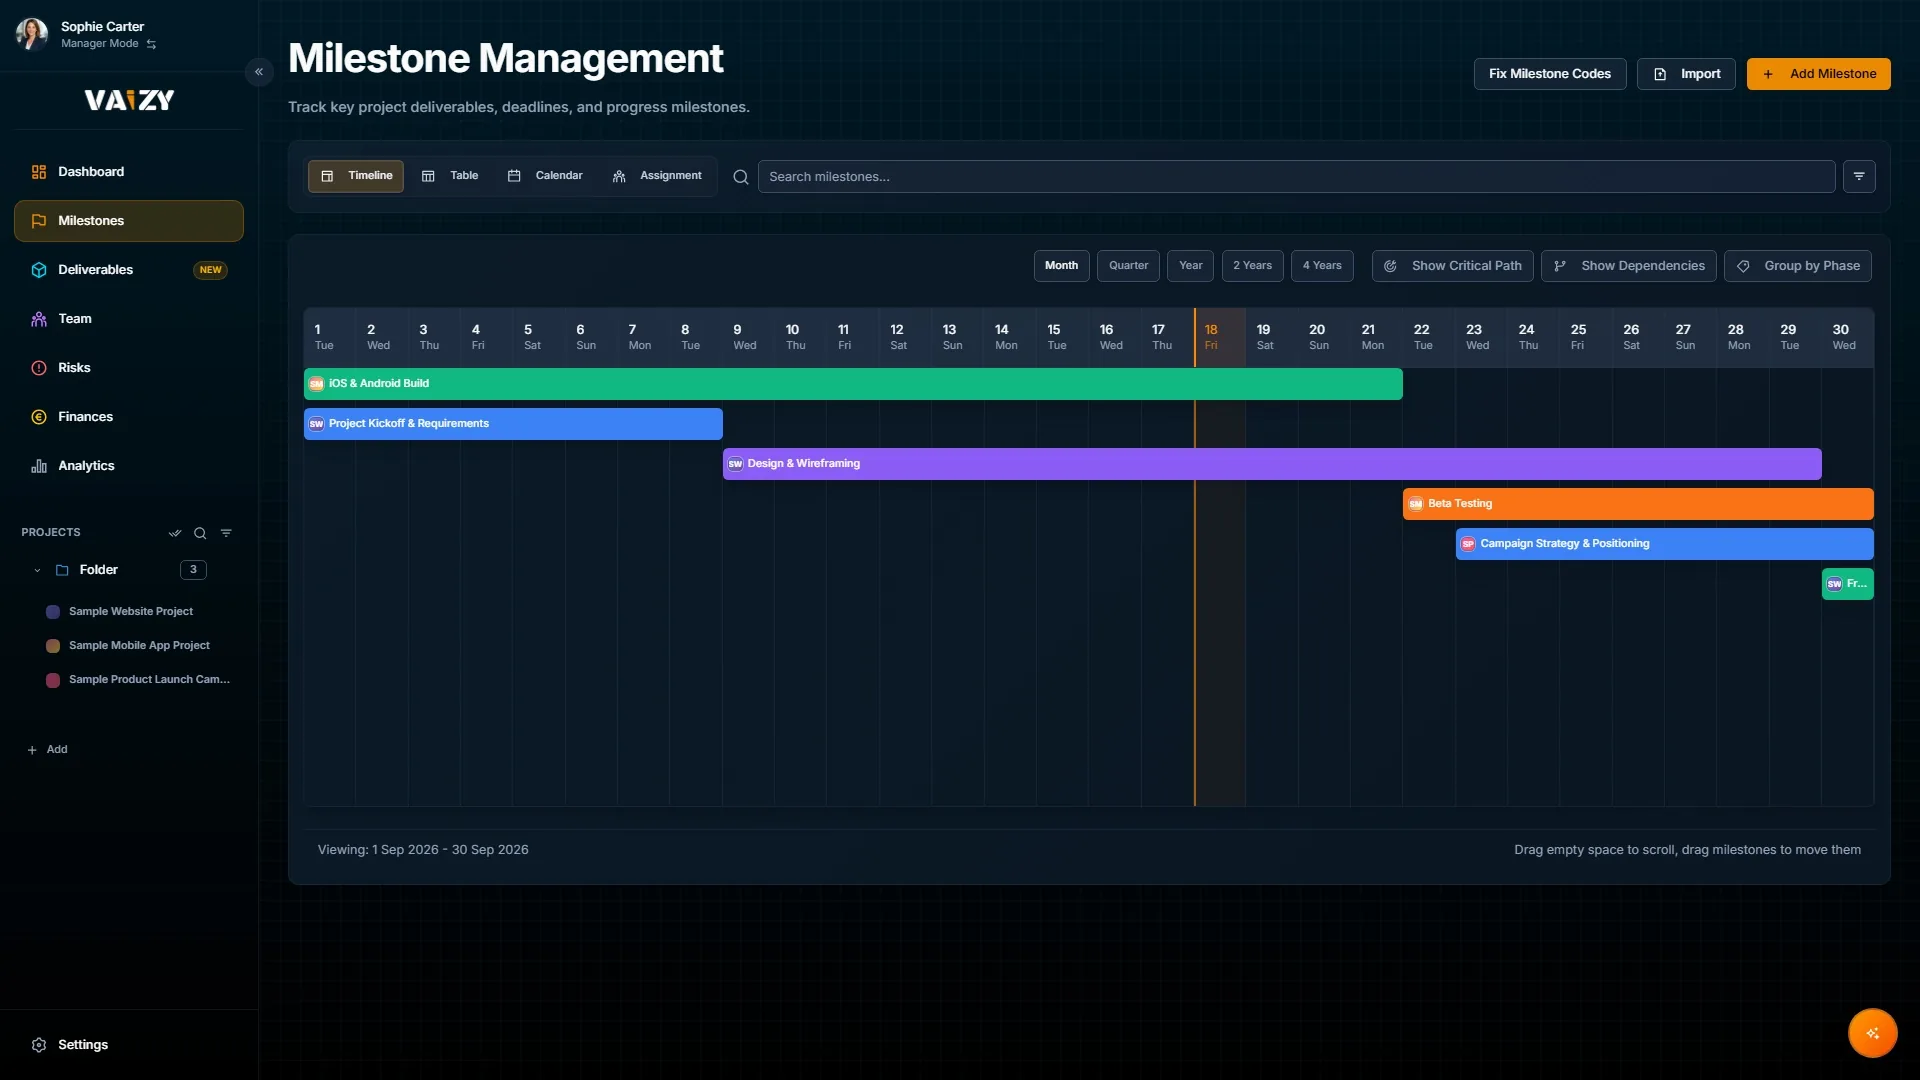Click Project Kickoff & Requirements milestone bar
Screen dimensions: 1920x1080
(x=513, y=424)
